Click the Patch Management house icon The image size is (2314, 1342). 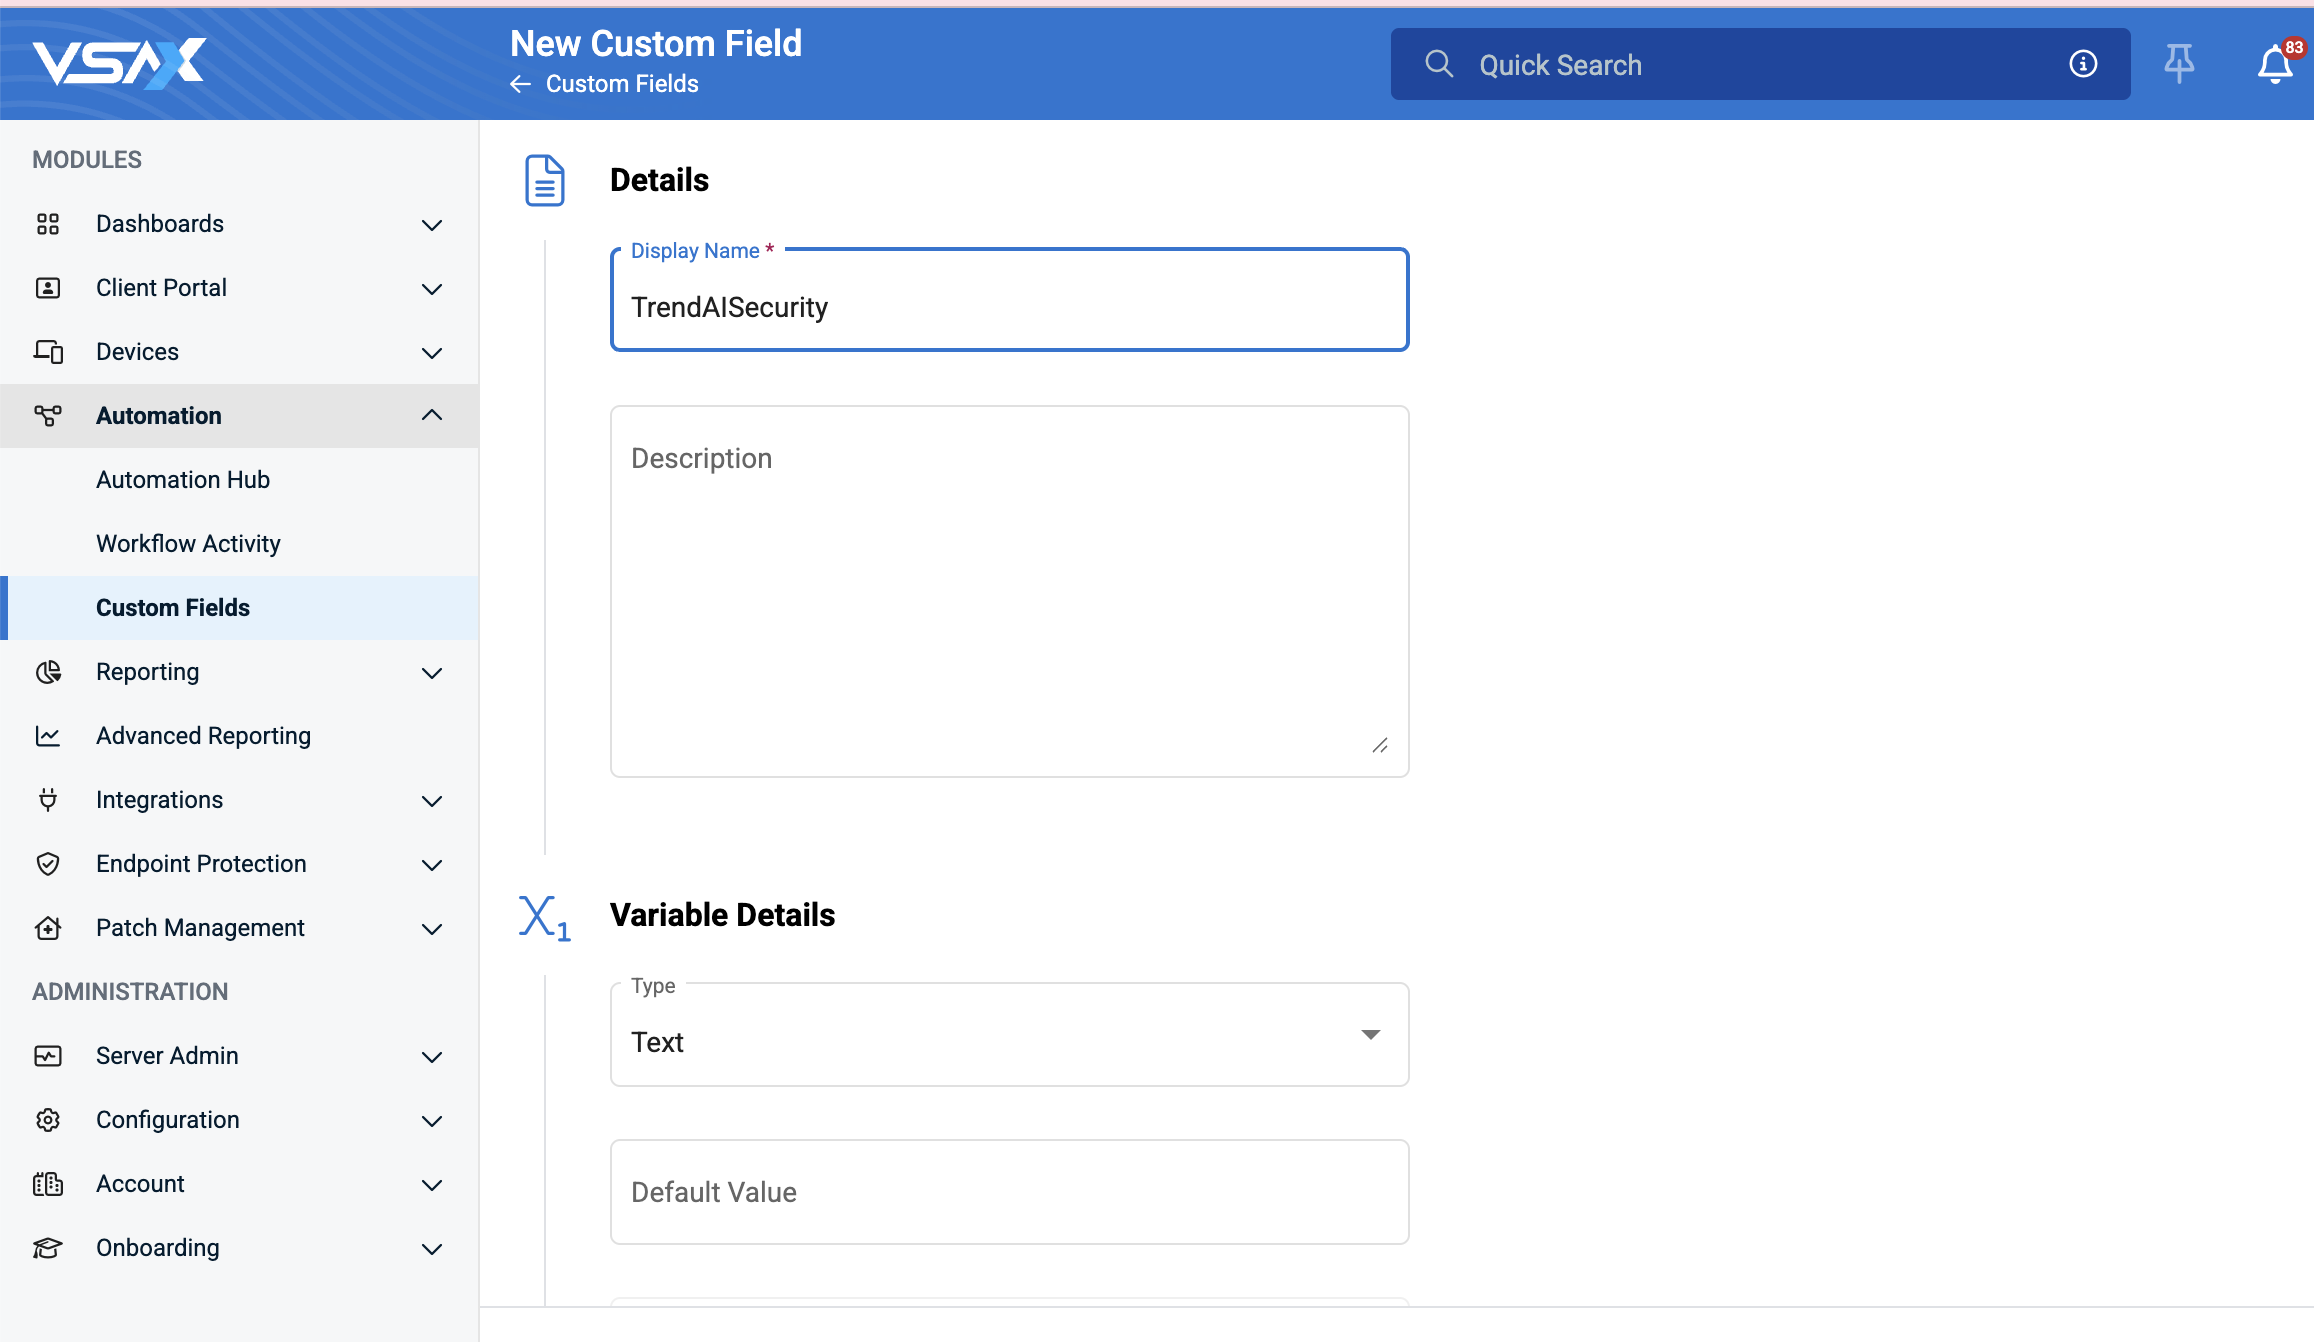click(x=48, y=928)
